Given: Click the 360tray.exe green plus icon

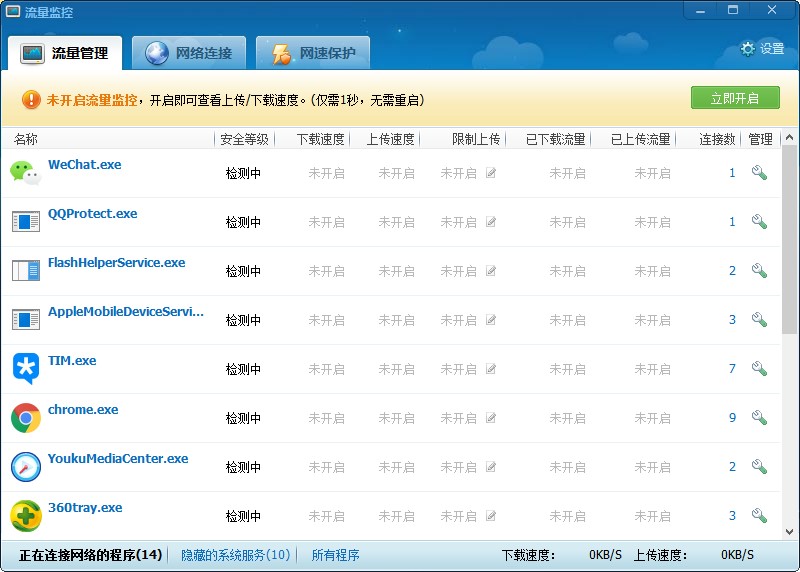Looking at the screenshot, I should click(x=26, y=516).
